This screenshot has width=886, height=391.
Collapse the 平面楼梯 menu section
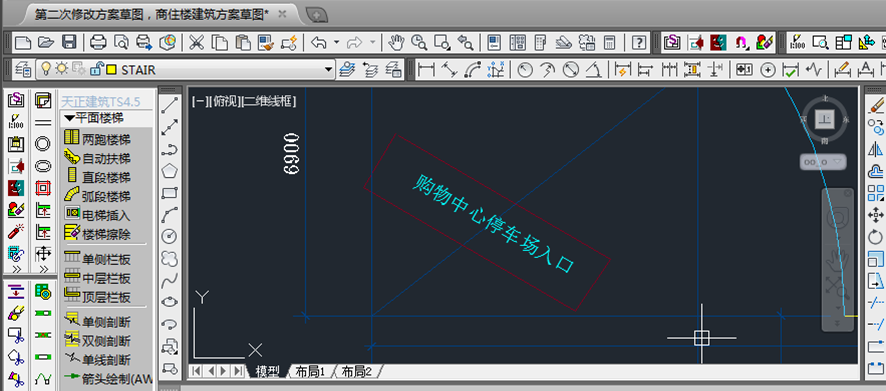(x=70, y=118)
